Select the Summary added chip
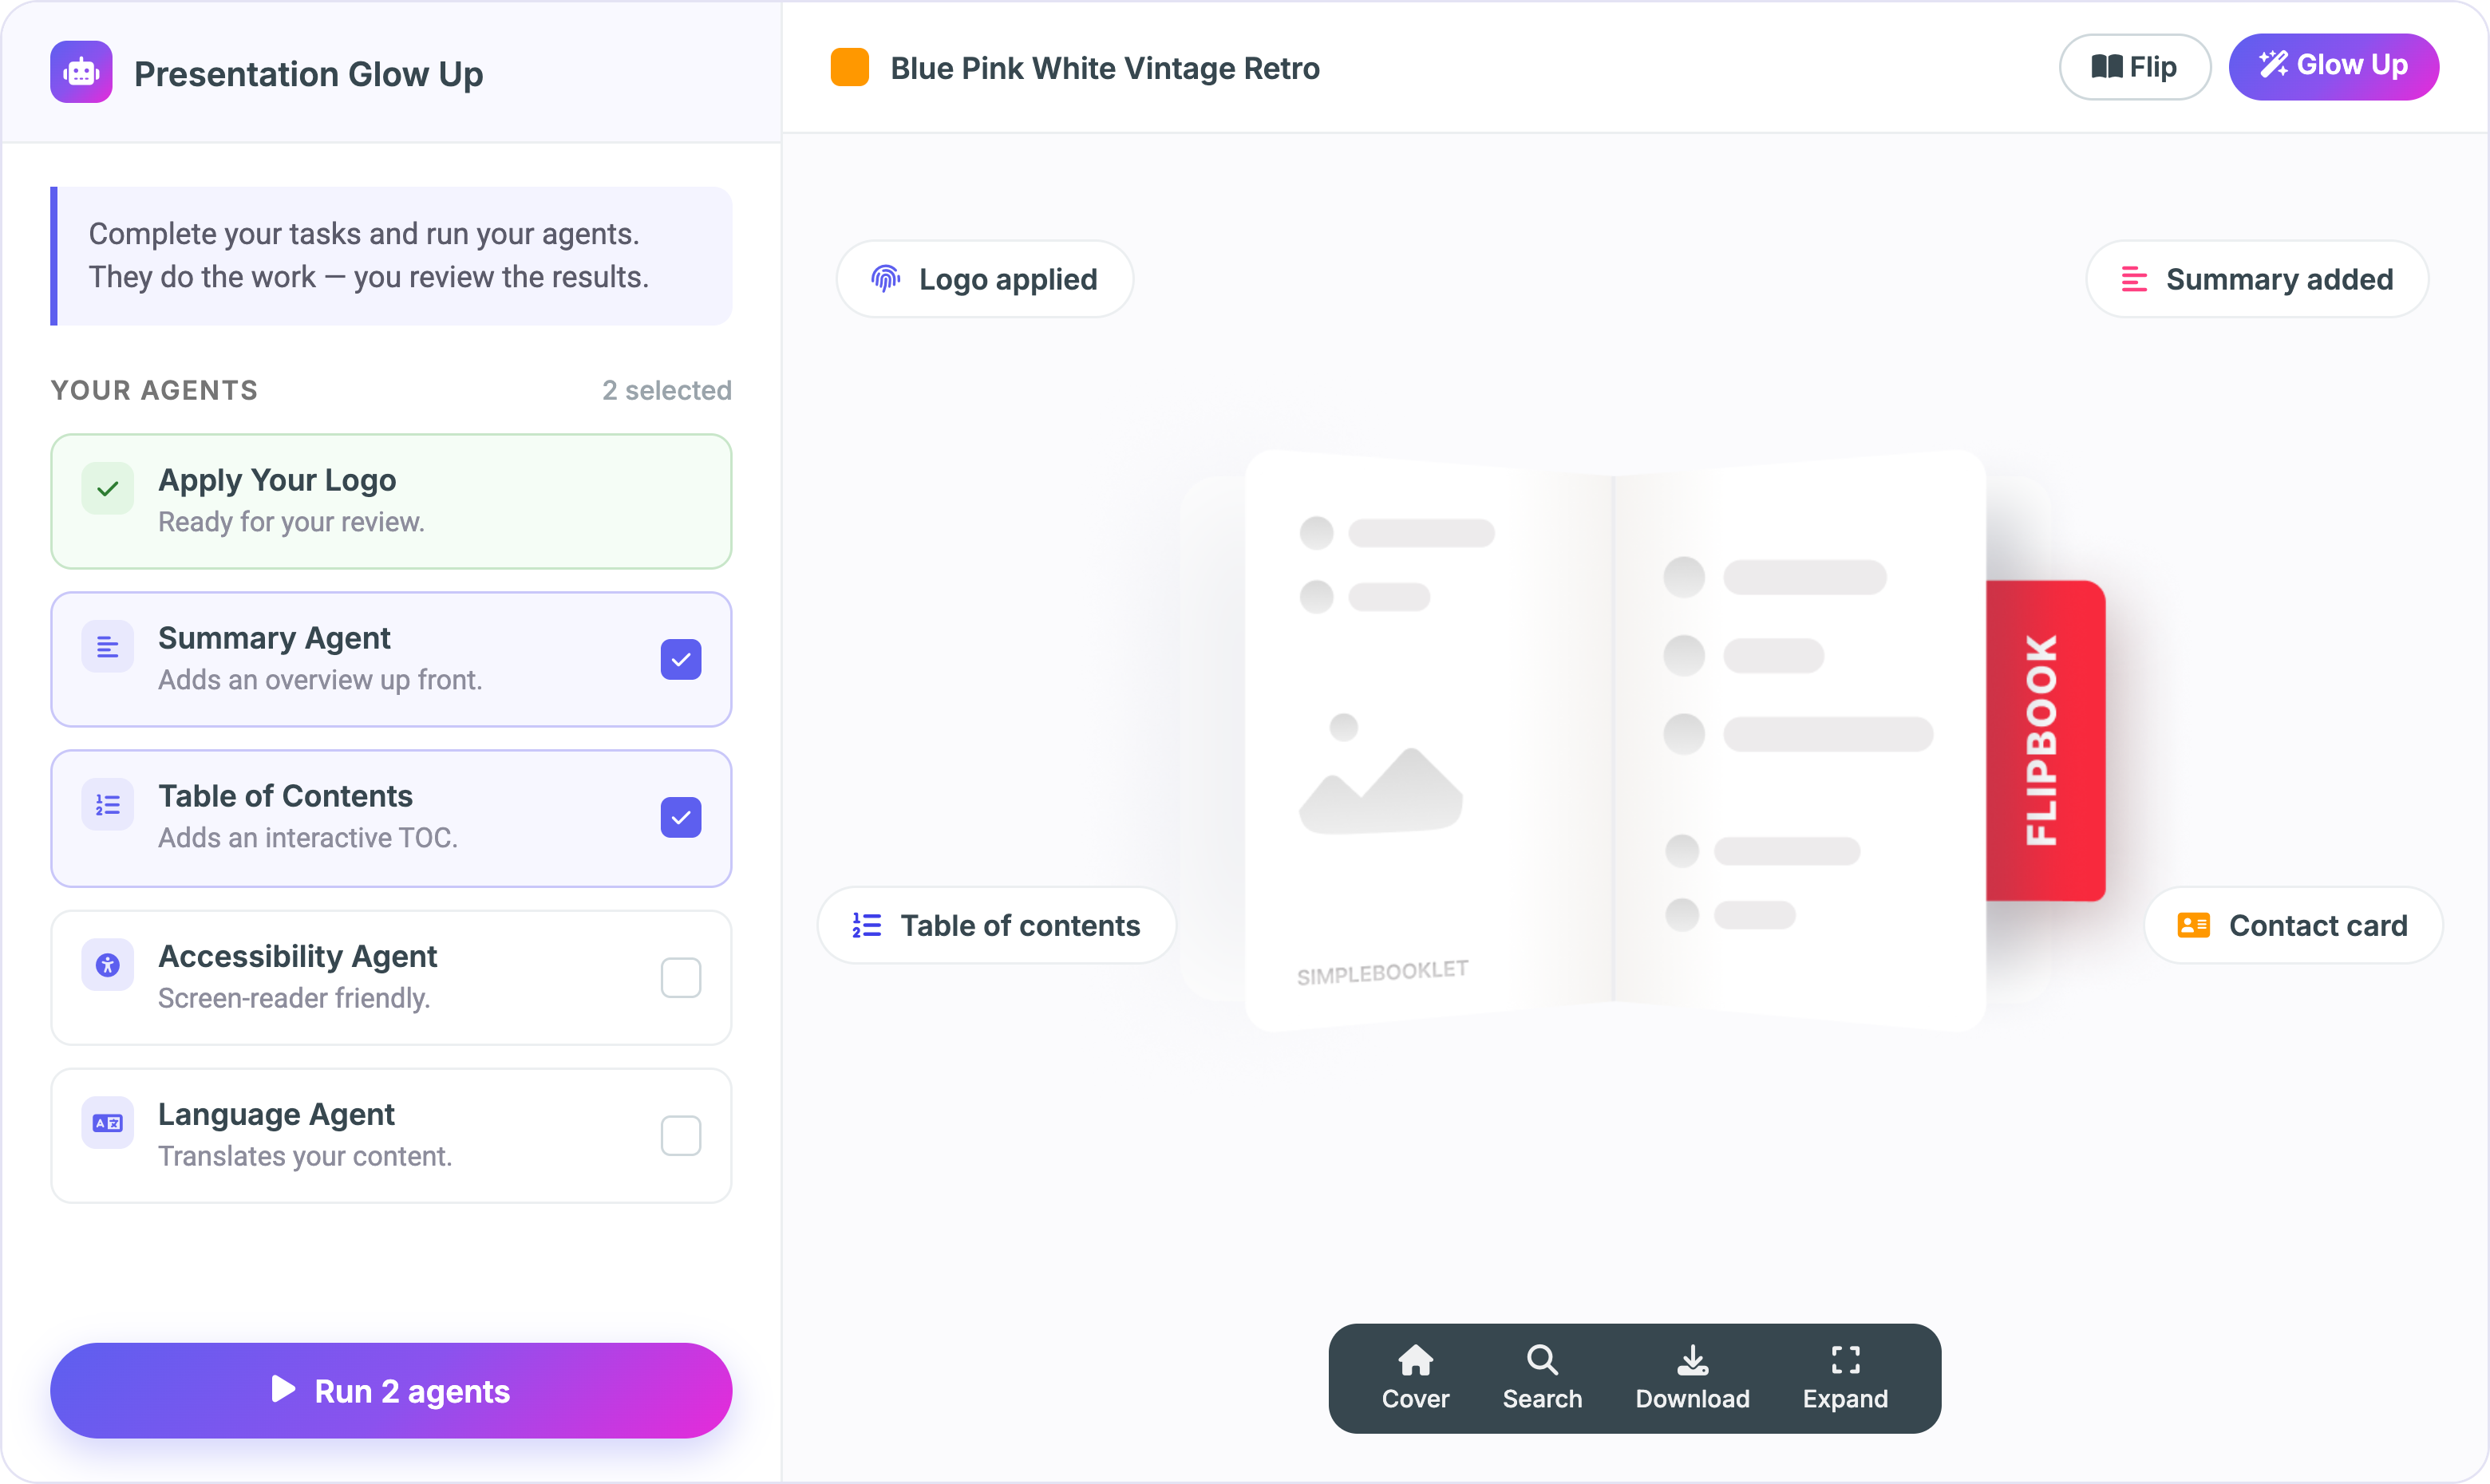Screen dimensions: 2490x1484 click(x=2257, y=279)
